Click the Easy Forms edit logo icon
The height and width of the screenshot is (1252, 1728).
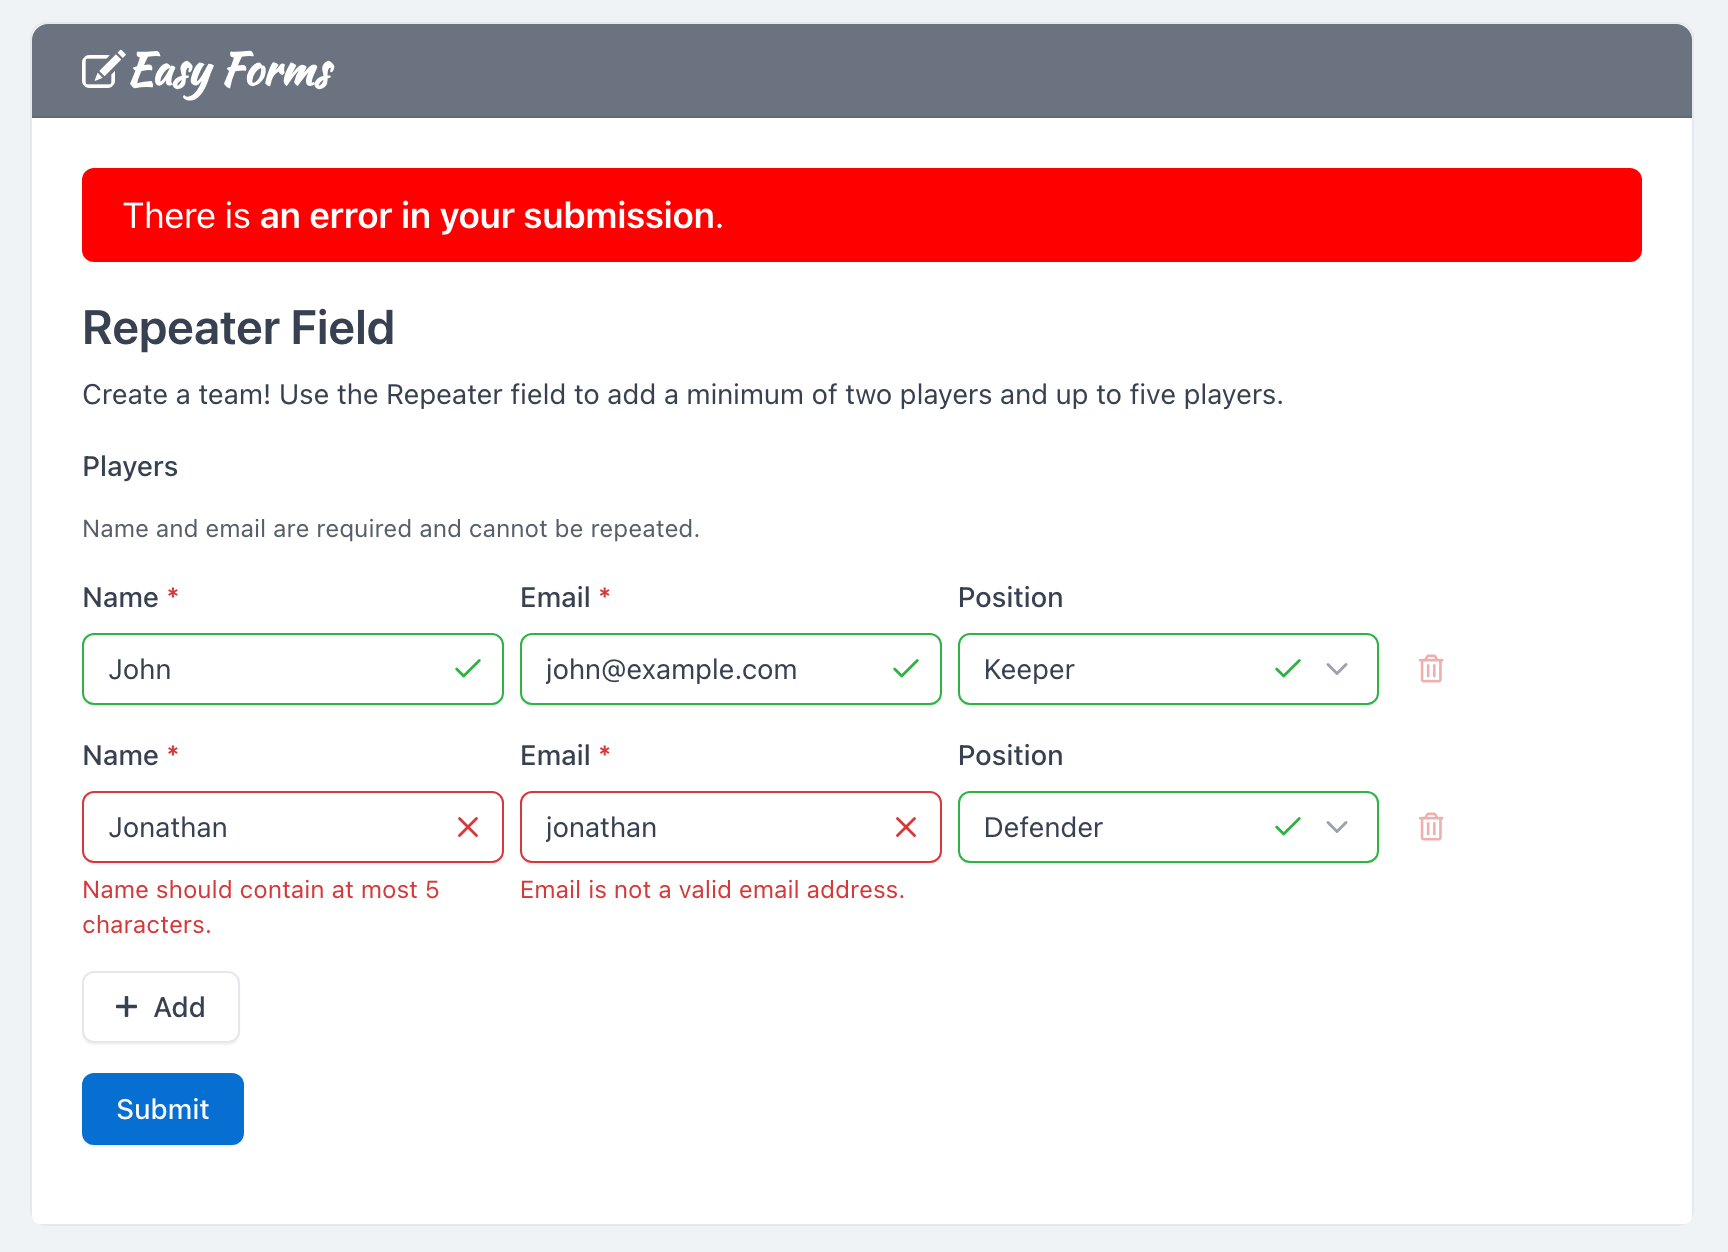(103, 70)
